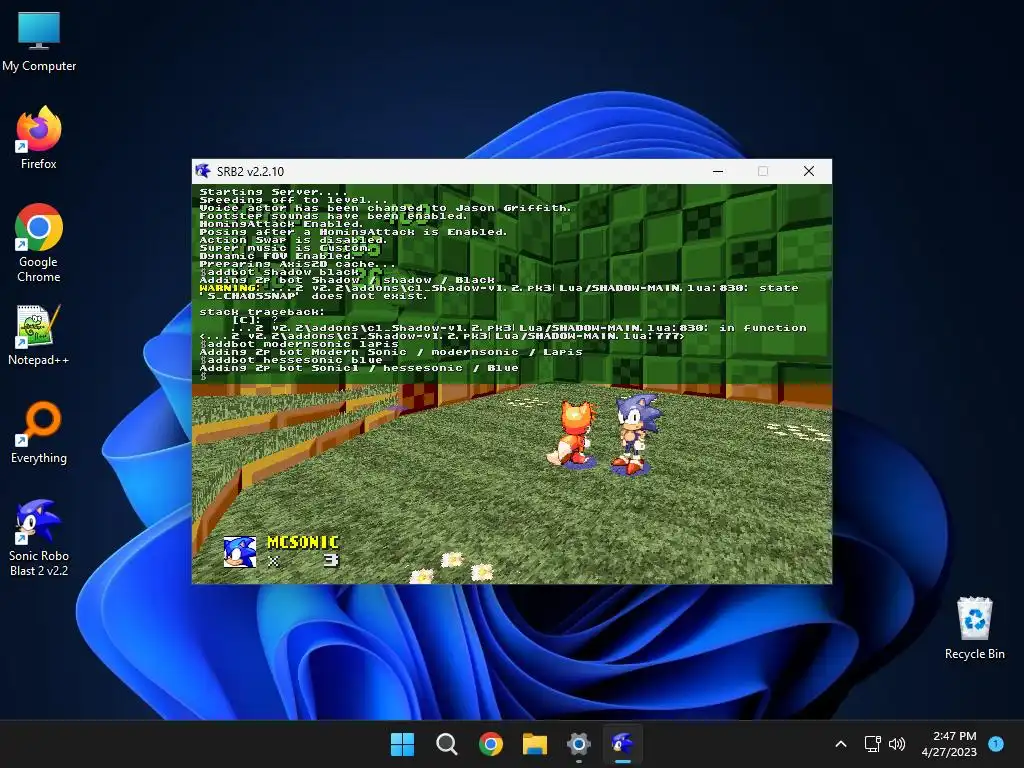Select the Notepad++ desktop shortcut
The height and width of the screenshot is (768, 1024).
tap(39, 335)
